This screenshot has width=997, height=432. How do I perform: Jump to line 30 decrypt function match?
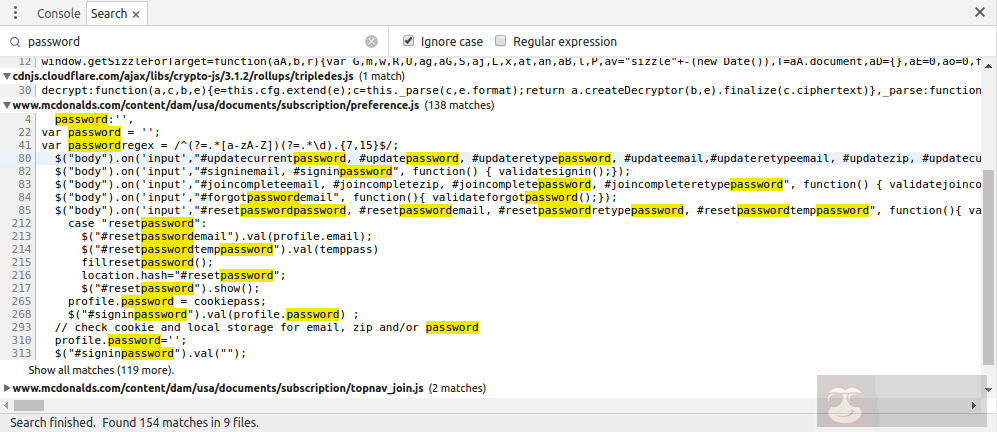click(x=400, y=90)
